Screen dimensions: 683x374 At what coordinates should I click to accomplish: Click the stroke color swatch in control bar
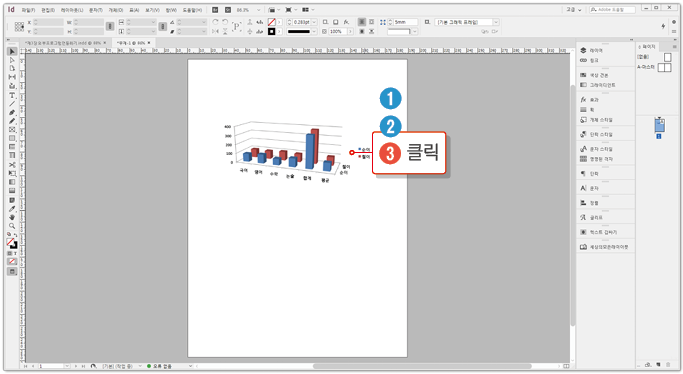click(x=271, y=31)
